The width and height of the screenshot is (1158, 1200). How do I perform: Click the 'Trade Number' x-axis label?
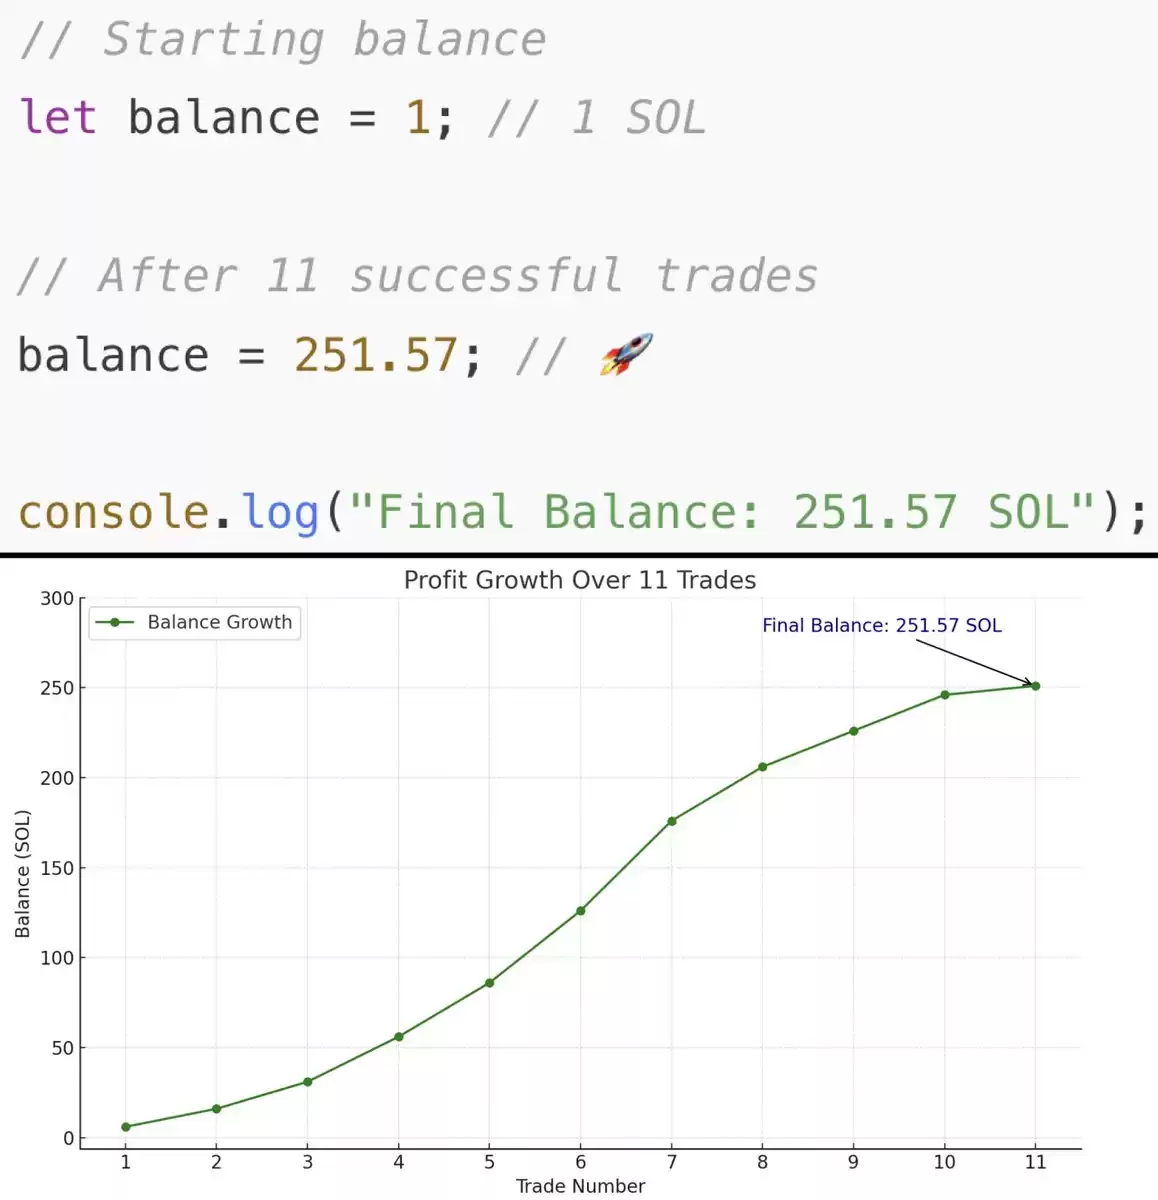tap(580, 1186)
